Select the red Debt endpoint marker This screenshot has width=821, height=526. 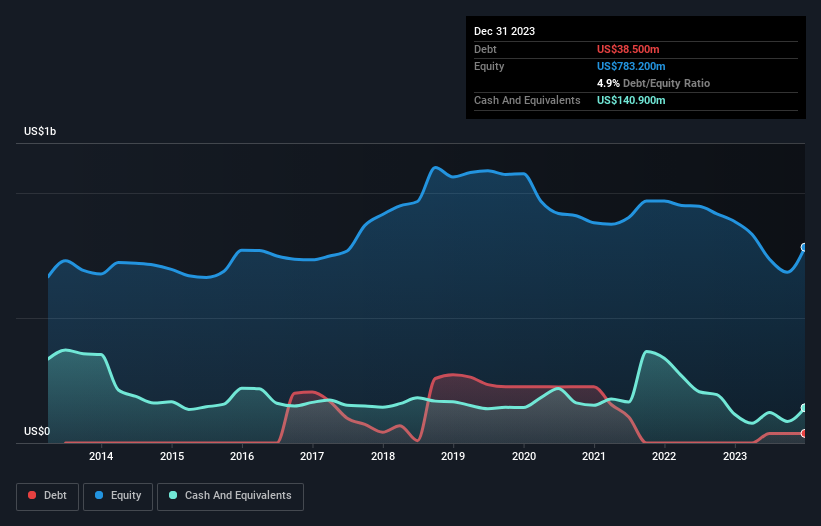click(x=804, y=433)
